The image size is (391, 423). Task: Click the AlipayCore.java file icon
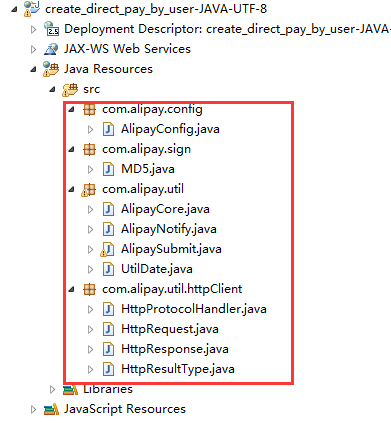click(108, 209)
